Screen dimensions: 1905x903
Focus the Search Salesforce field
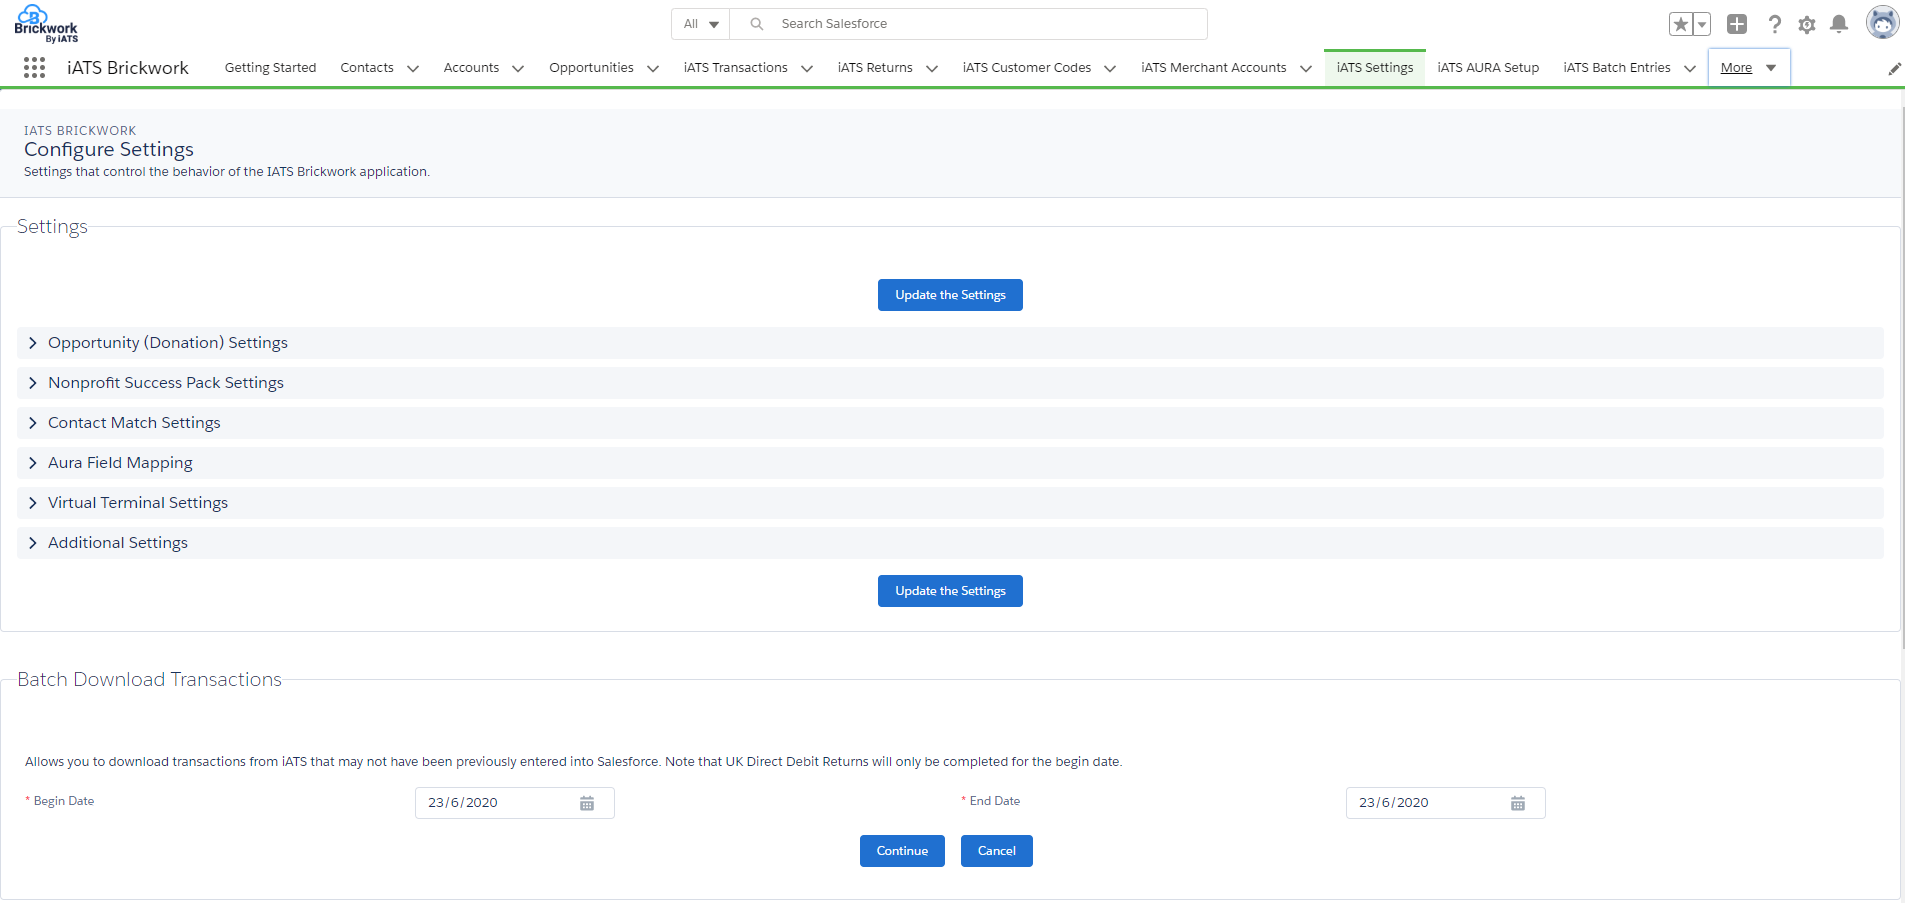tap(968, 24)
